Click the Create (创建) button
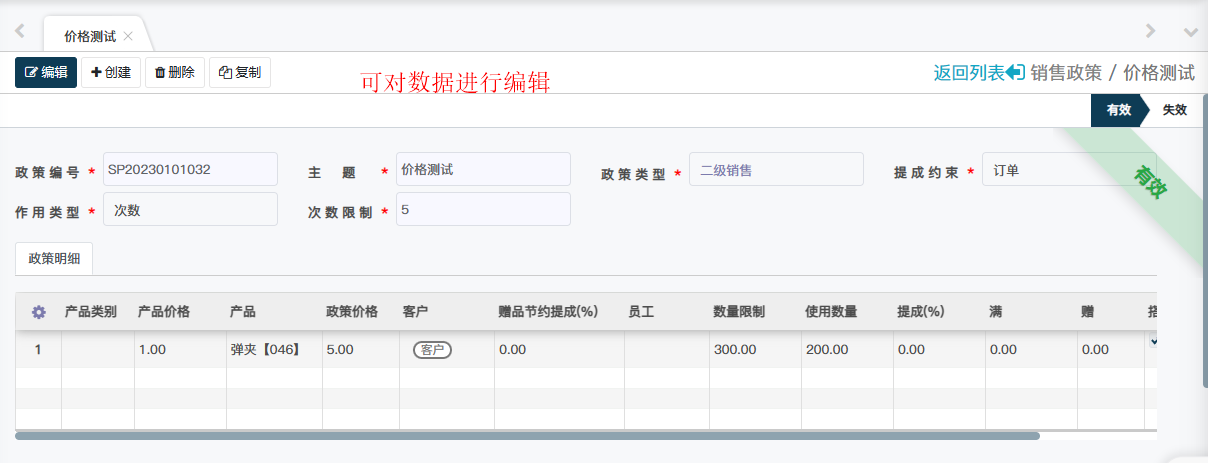This screenshot has width=1208, height=463. [111, 72]
